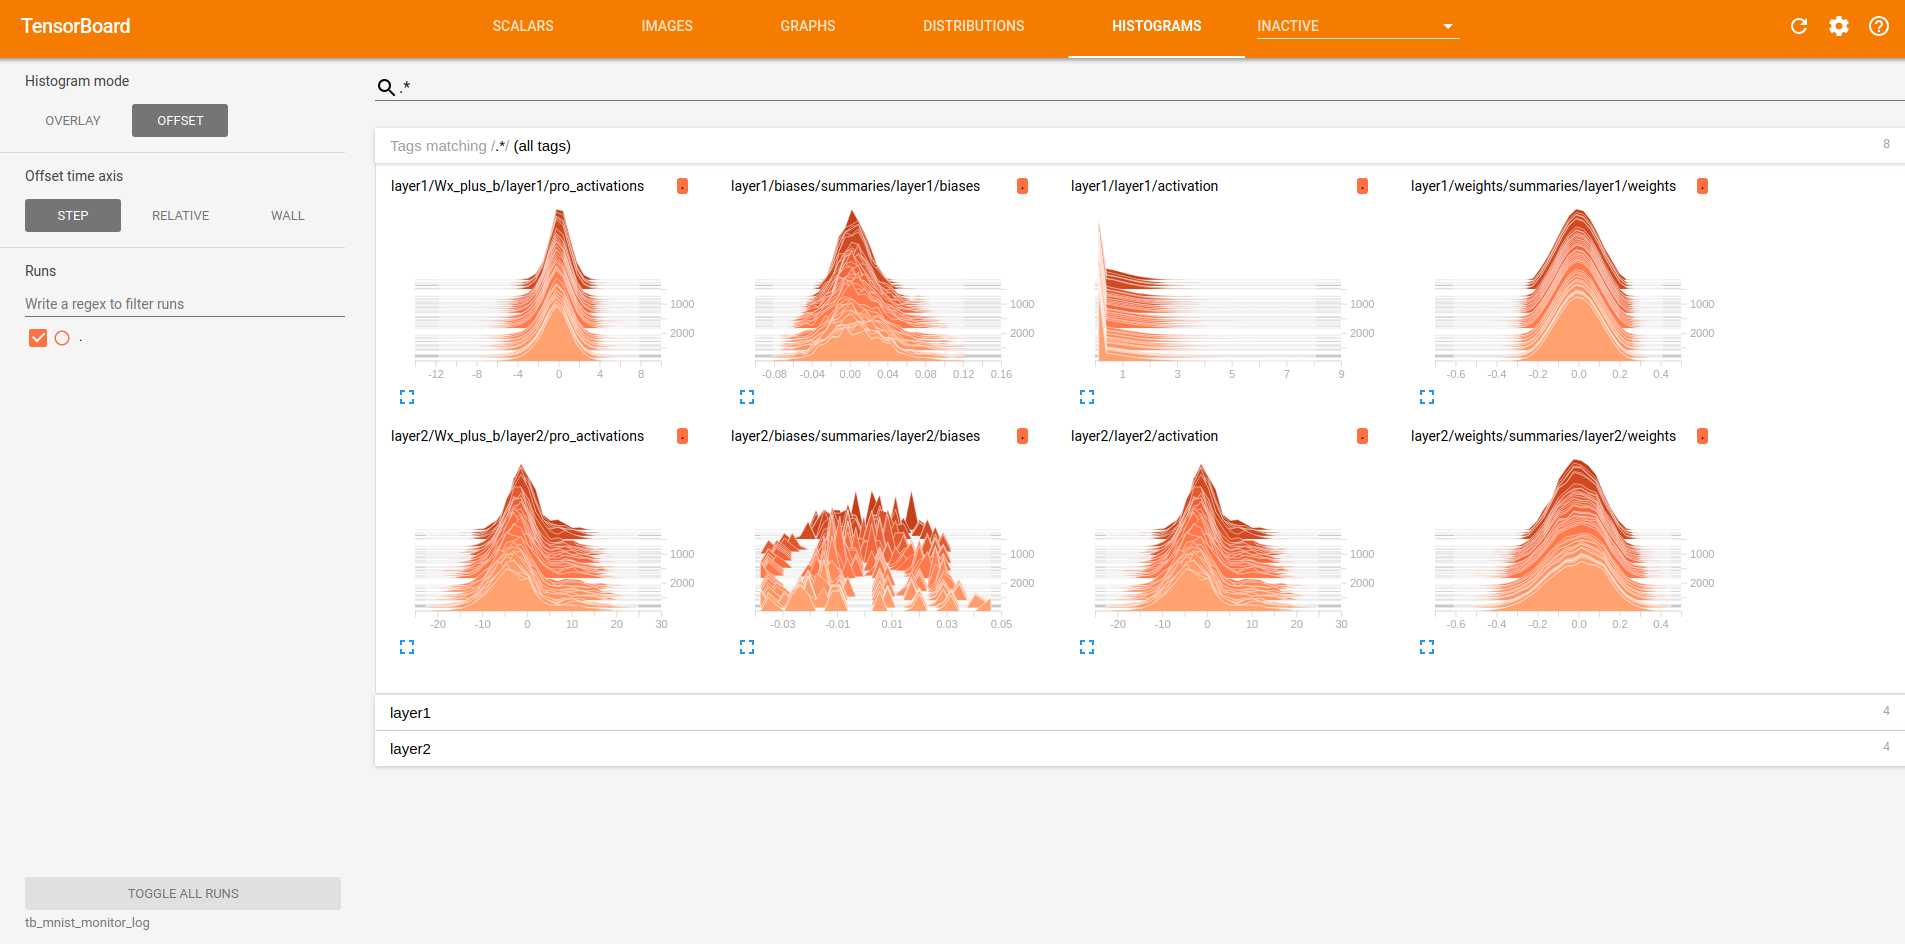This screenshot has width=1905, height=944.
Task: Switch histogram mode to OVERLAY
Action: pos(73,120)
